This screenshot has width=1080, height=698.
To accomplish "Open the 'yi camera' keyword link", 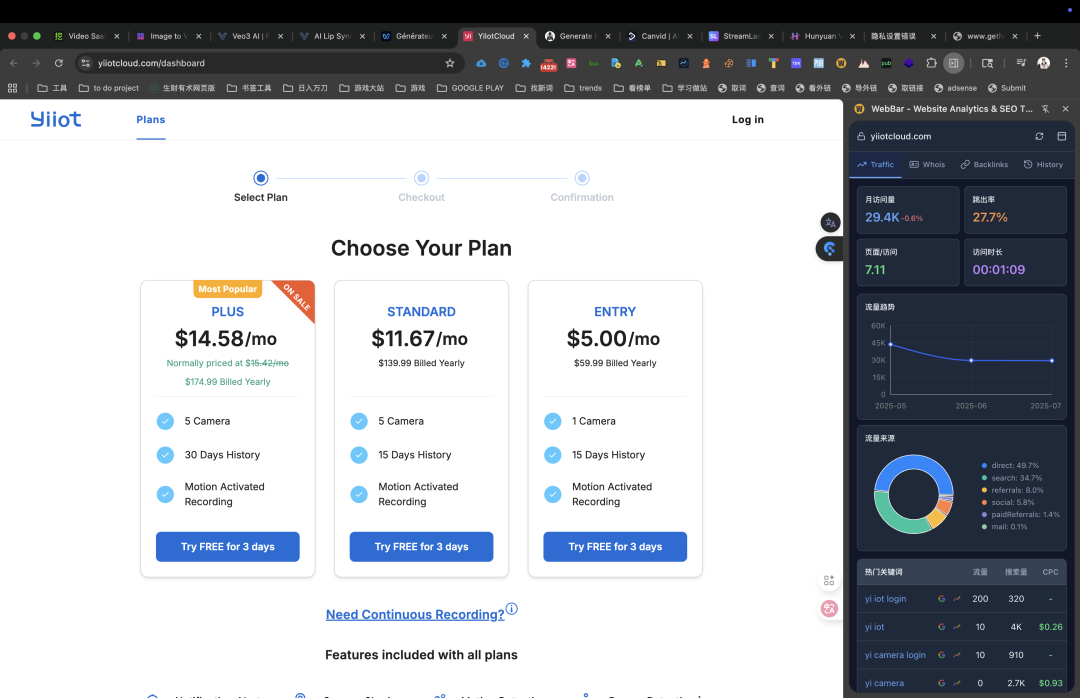I will coord(884,684).
